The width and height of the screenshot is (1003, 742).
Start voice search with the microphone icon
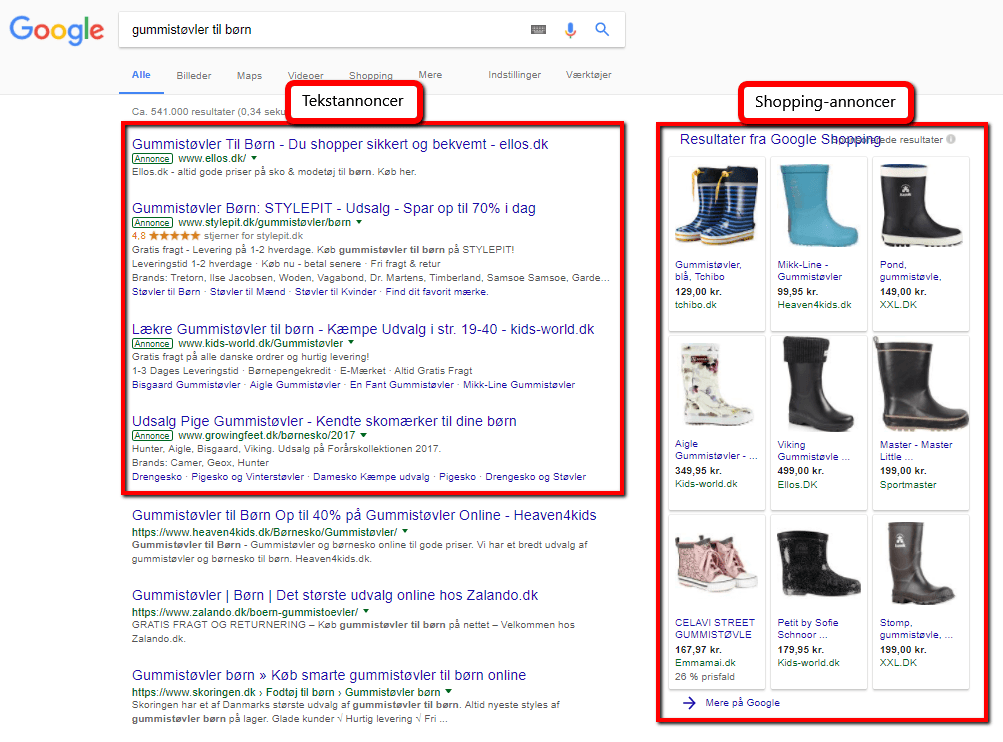(x=570, y=29)
